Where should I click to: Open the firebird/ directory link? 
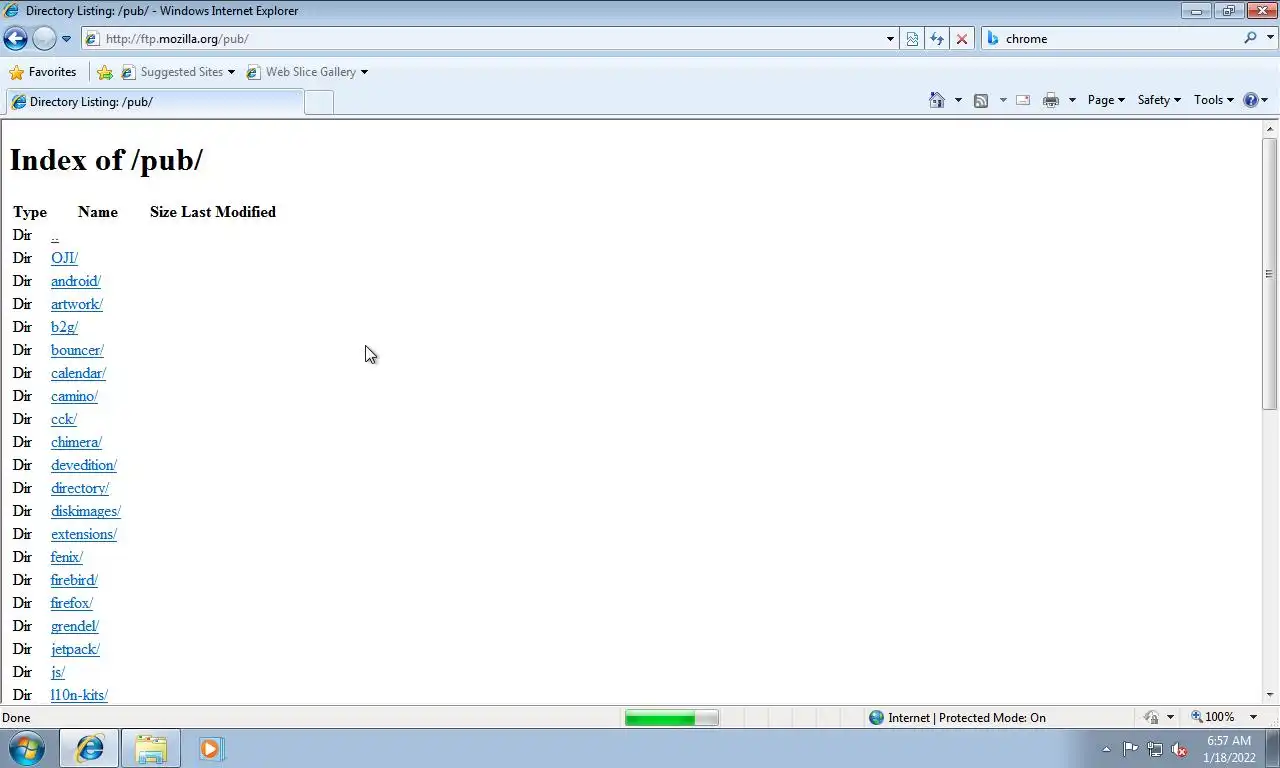pyautogui.click(x=74, y=580)
